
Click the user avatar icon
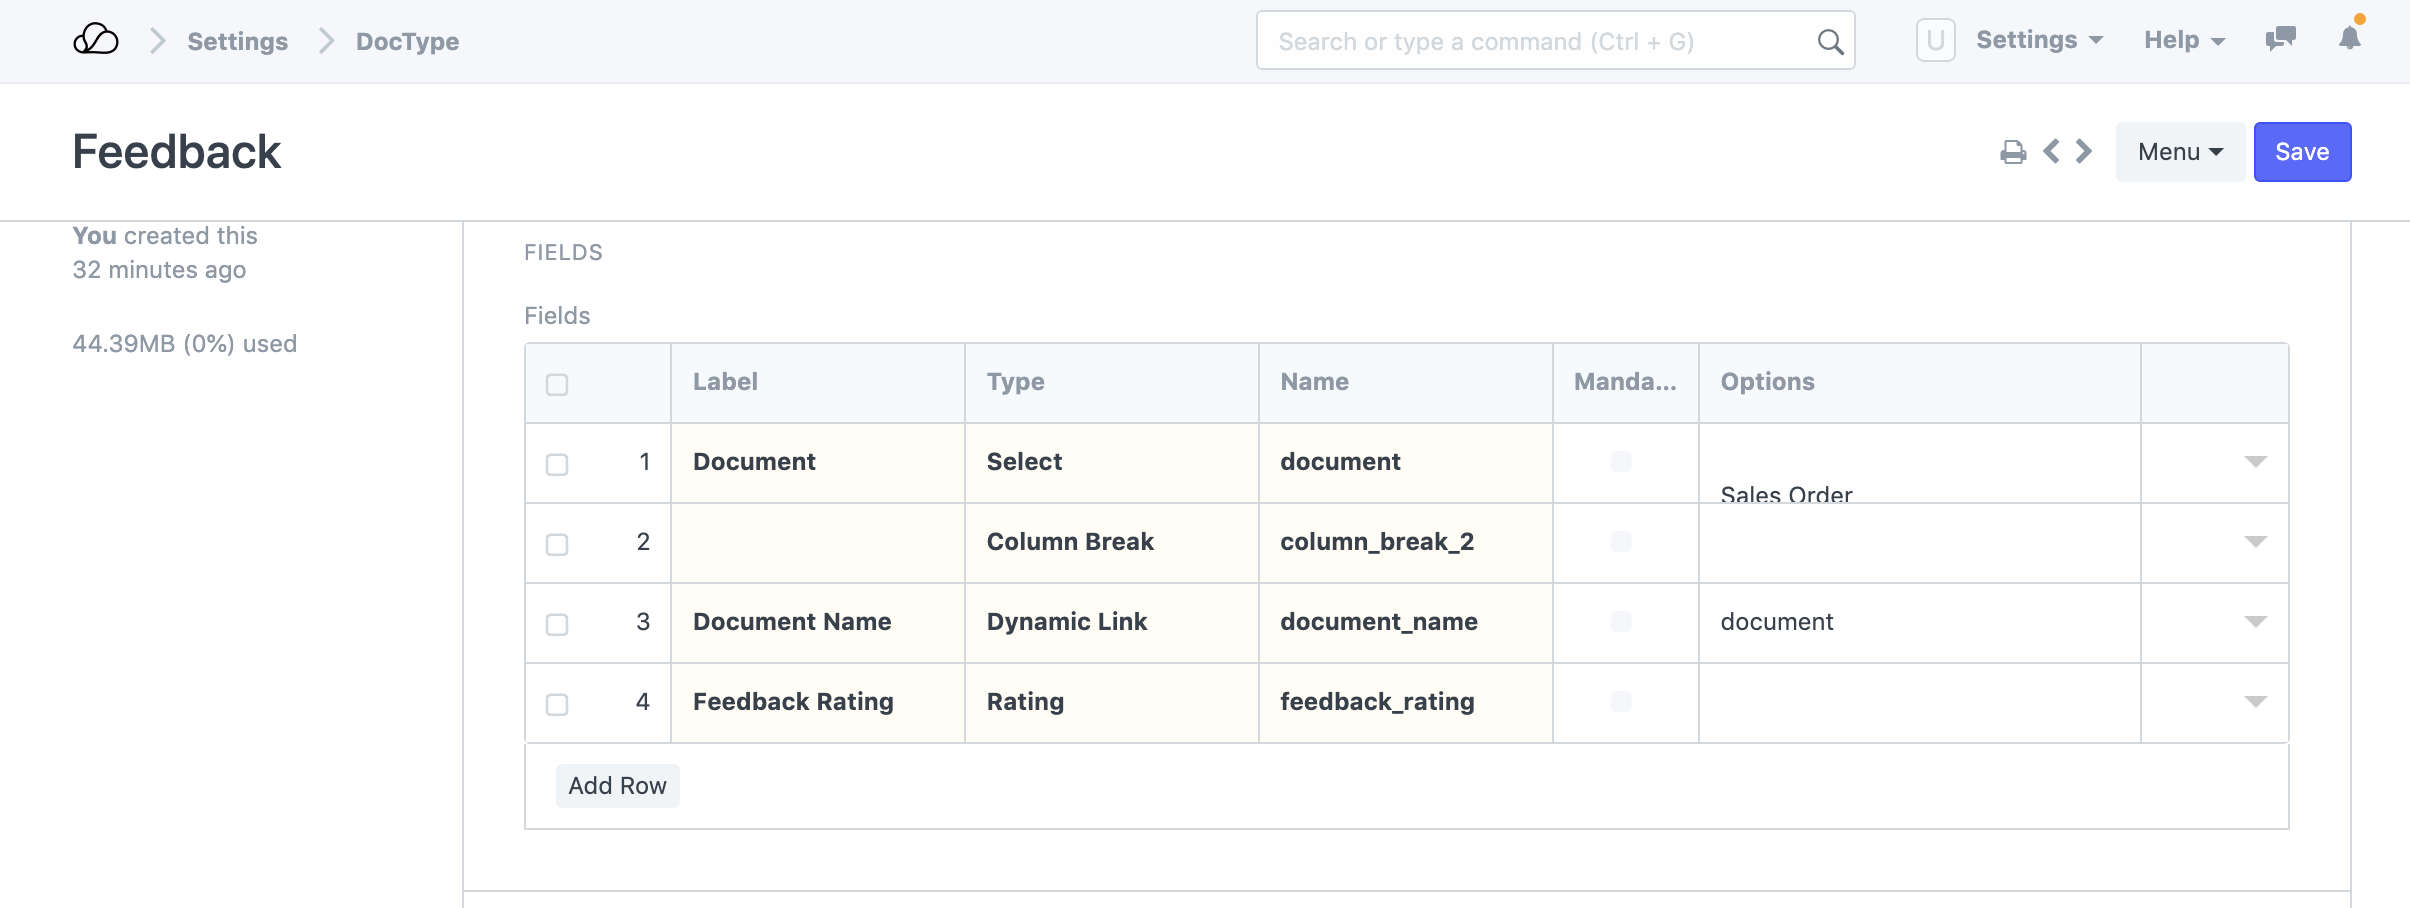coord(1935,41)
